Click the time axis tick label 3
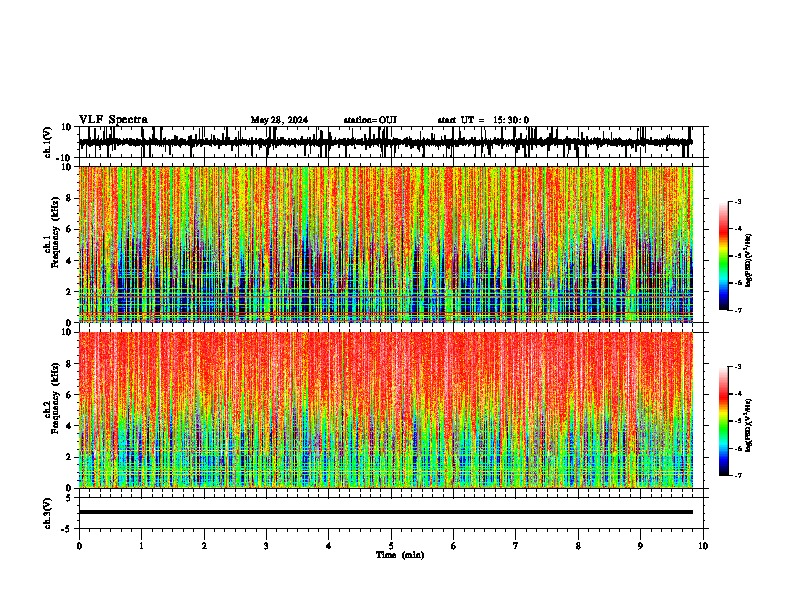The width and height of the screenshot is (792, 612). 267,546
